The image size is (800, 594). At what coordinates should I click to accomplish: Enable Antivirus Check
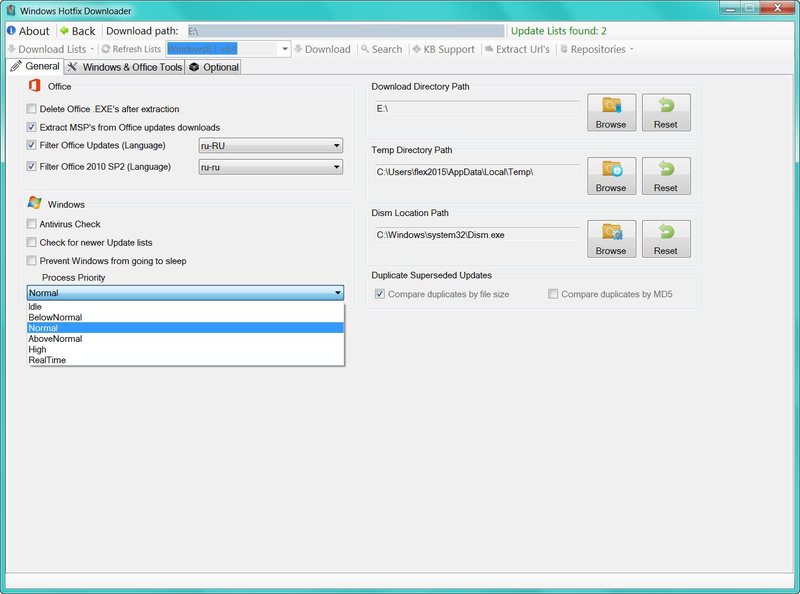click(32, 224)
